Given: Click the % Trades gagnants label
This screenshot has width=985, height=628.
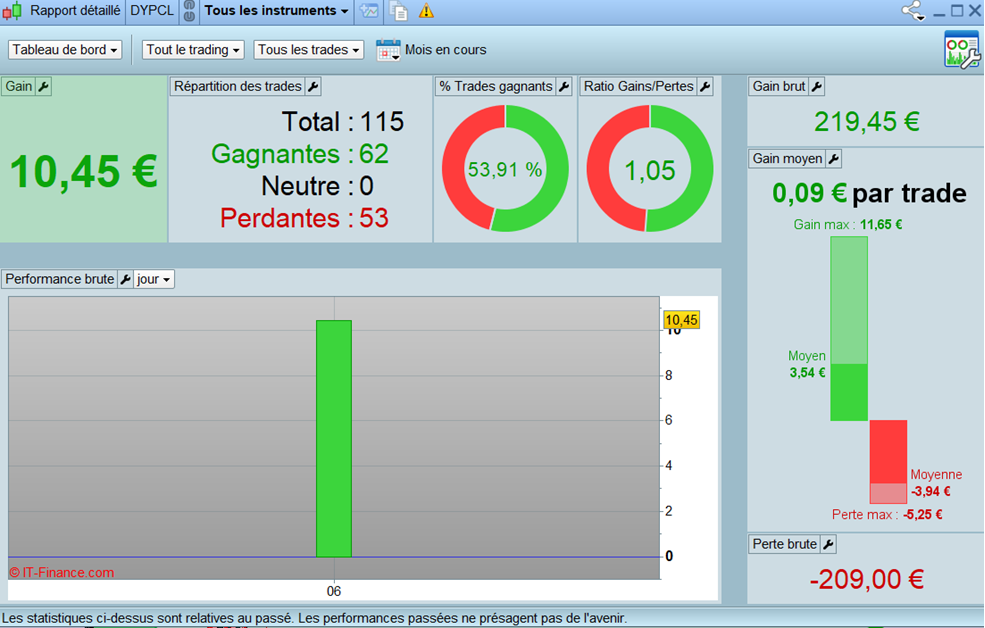Looking at the screenshot, I should tap(496, 87).
